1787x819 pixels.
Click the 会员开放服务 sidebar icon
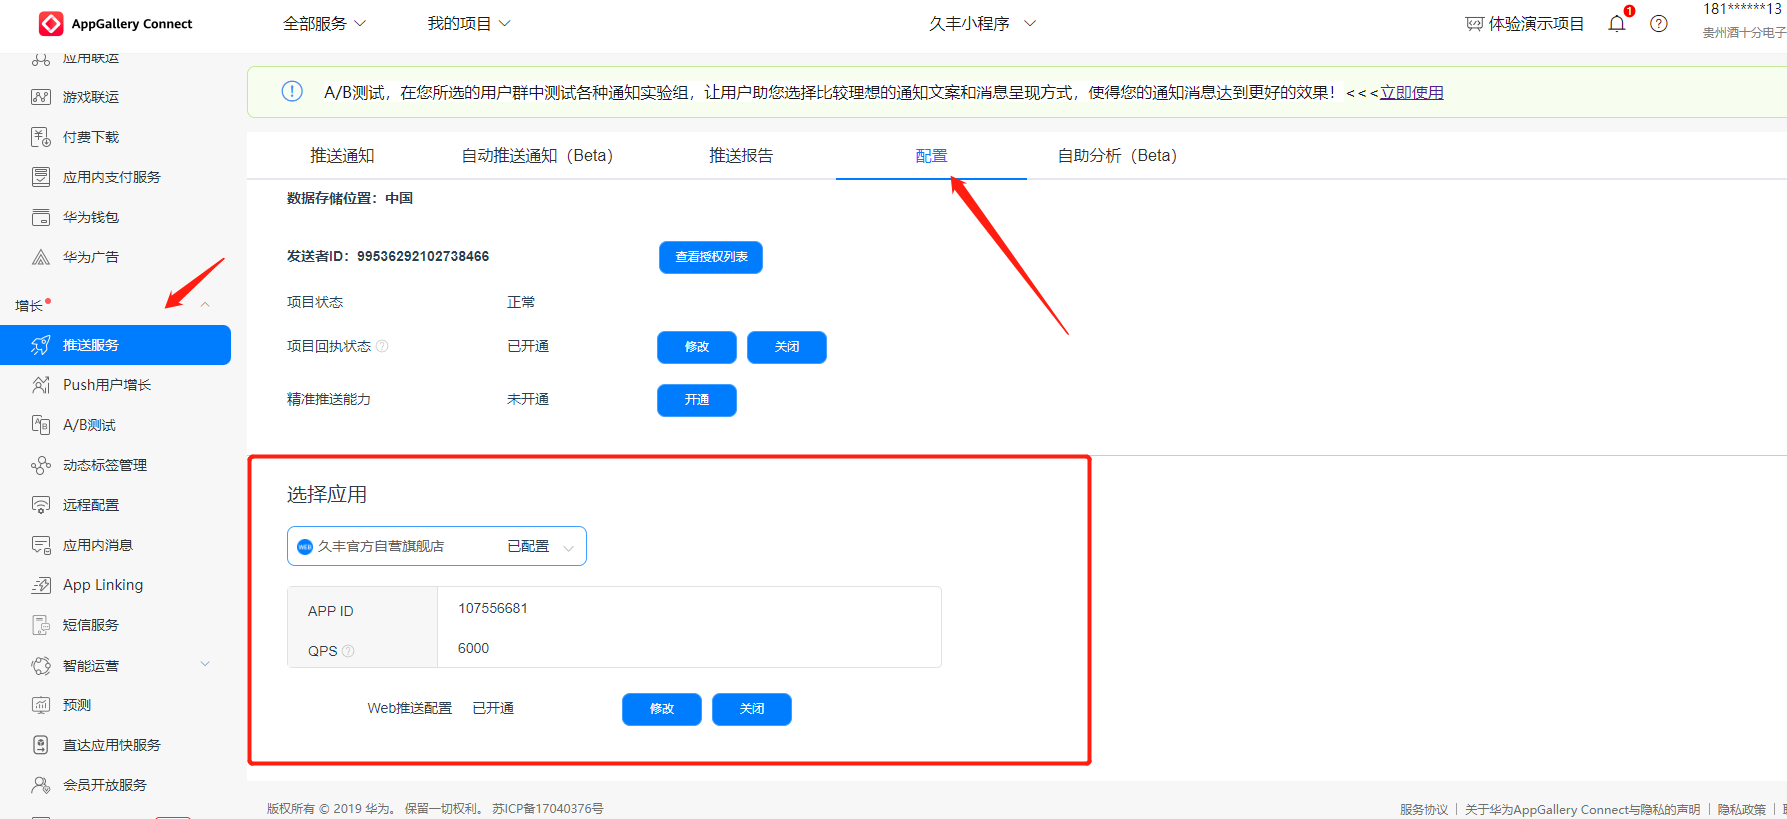pyautogui.click(x=41, y=785)
